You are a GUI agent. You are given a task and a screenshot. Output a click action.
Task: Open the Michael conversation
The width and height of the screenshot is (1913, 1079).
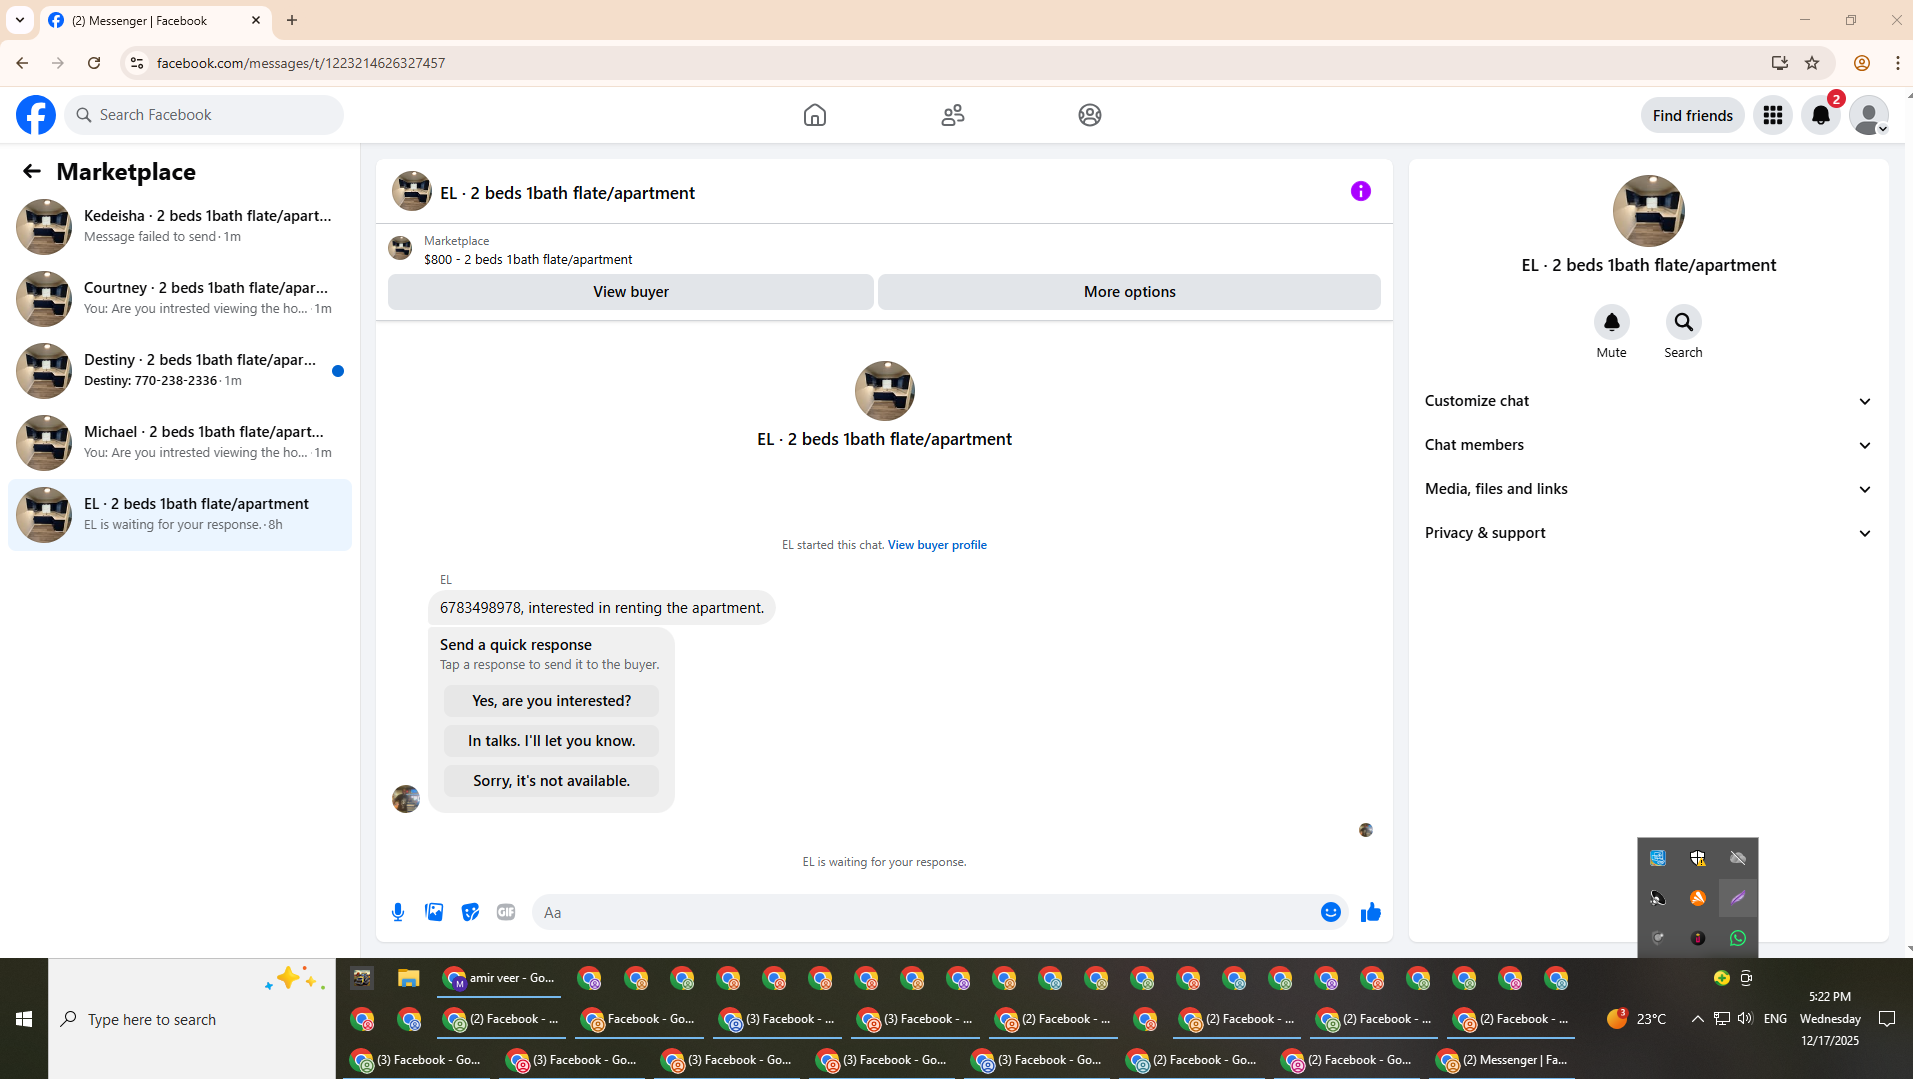pos(180,442)
